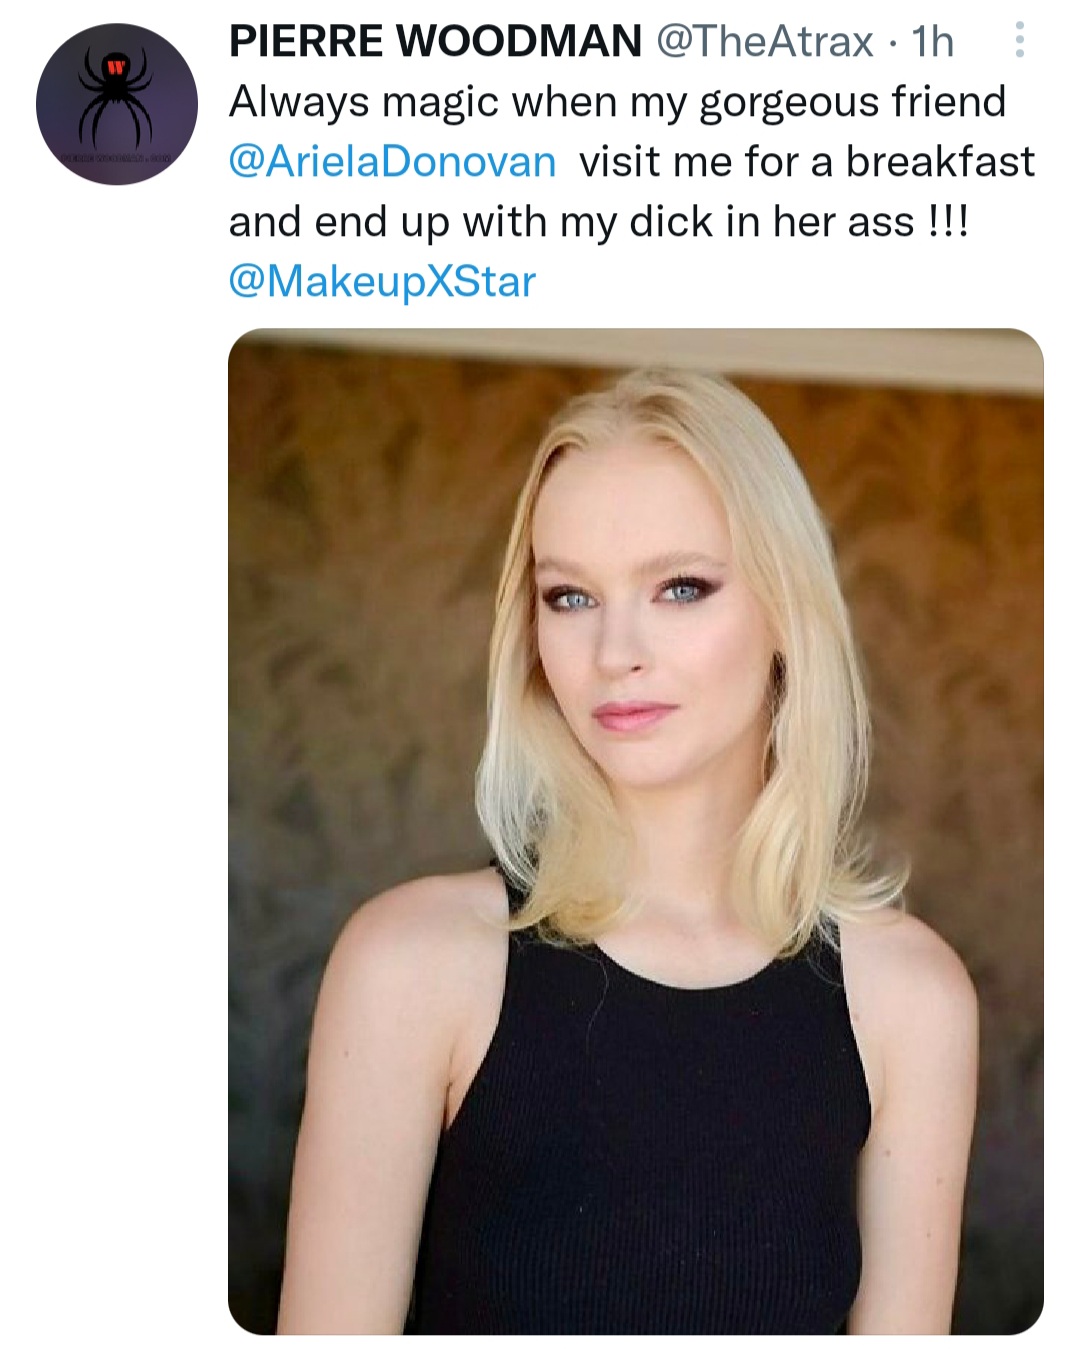Screen dimensions: 1080x1349
Task: Click the spider logo profile avatar
Action: coord(117,104)
